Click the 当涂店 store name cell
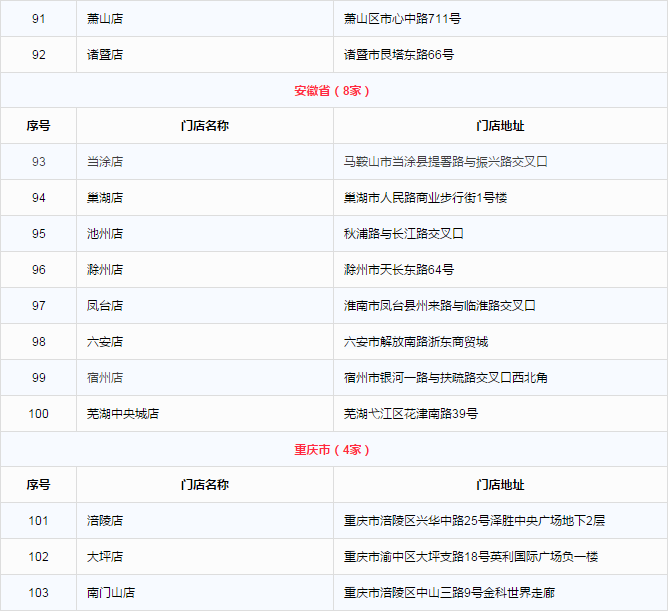The width and height of the screenshot is (669, 611). [x=105, y=162]
